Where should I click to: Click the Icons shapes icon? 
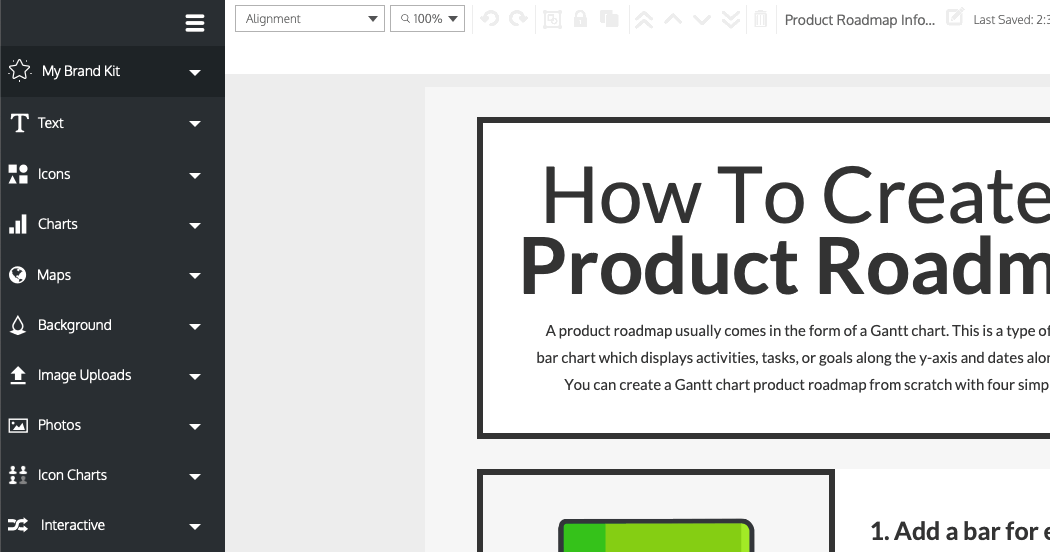pyautogui.click(x=18, y=174)
